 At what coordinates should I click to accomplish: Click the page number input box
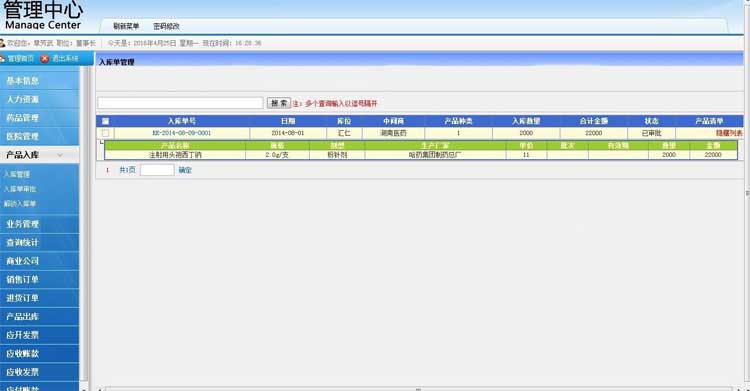(157, 170)
